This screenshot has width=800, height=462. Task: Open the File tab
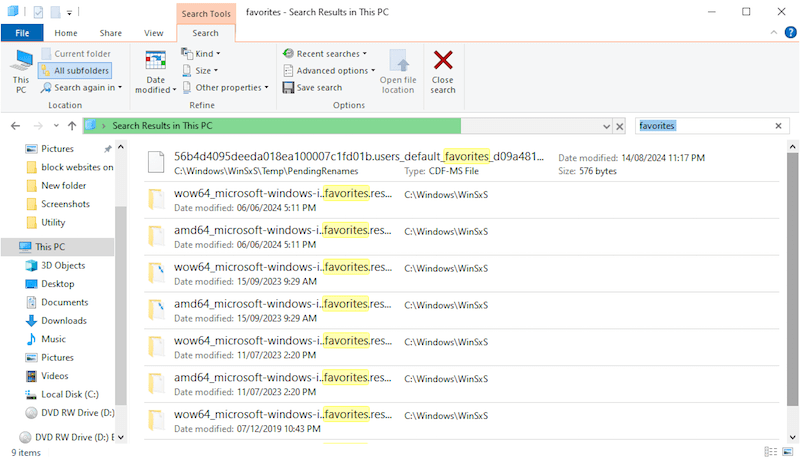pos(22,33)
